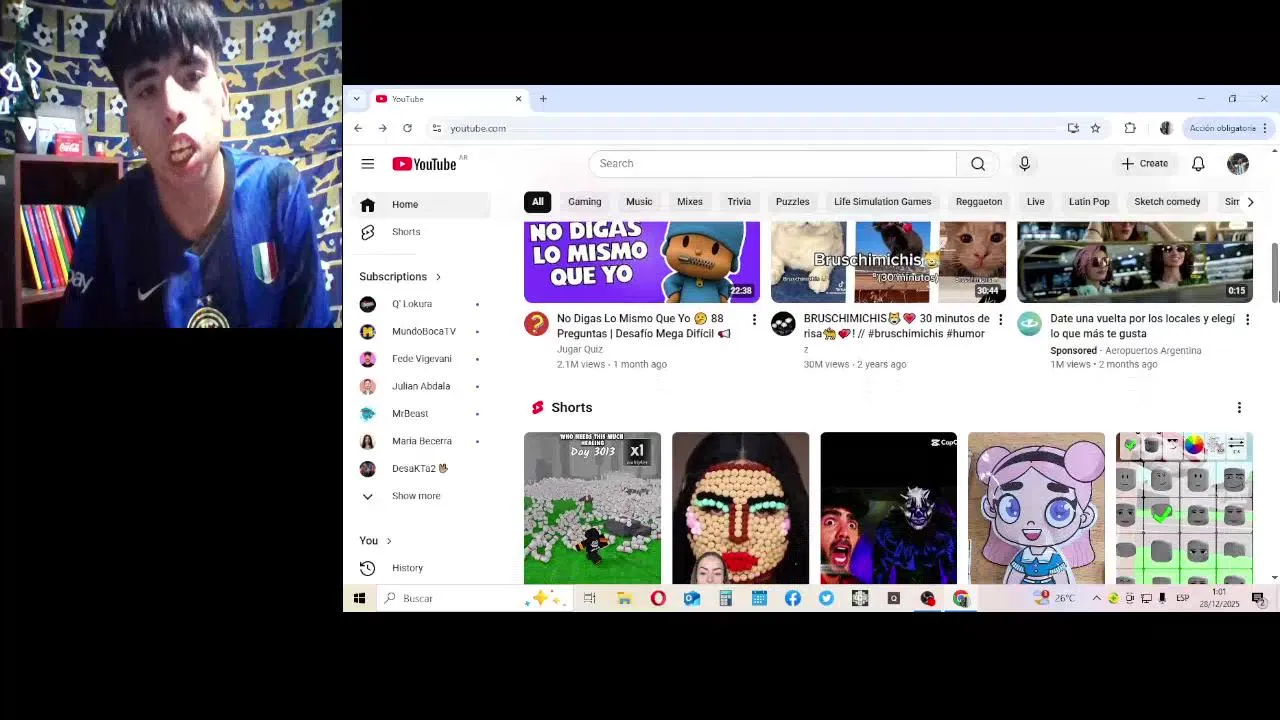Play the beaded face makeup short

(740, 508)
